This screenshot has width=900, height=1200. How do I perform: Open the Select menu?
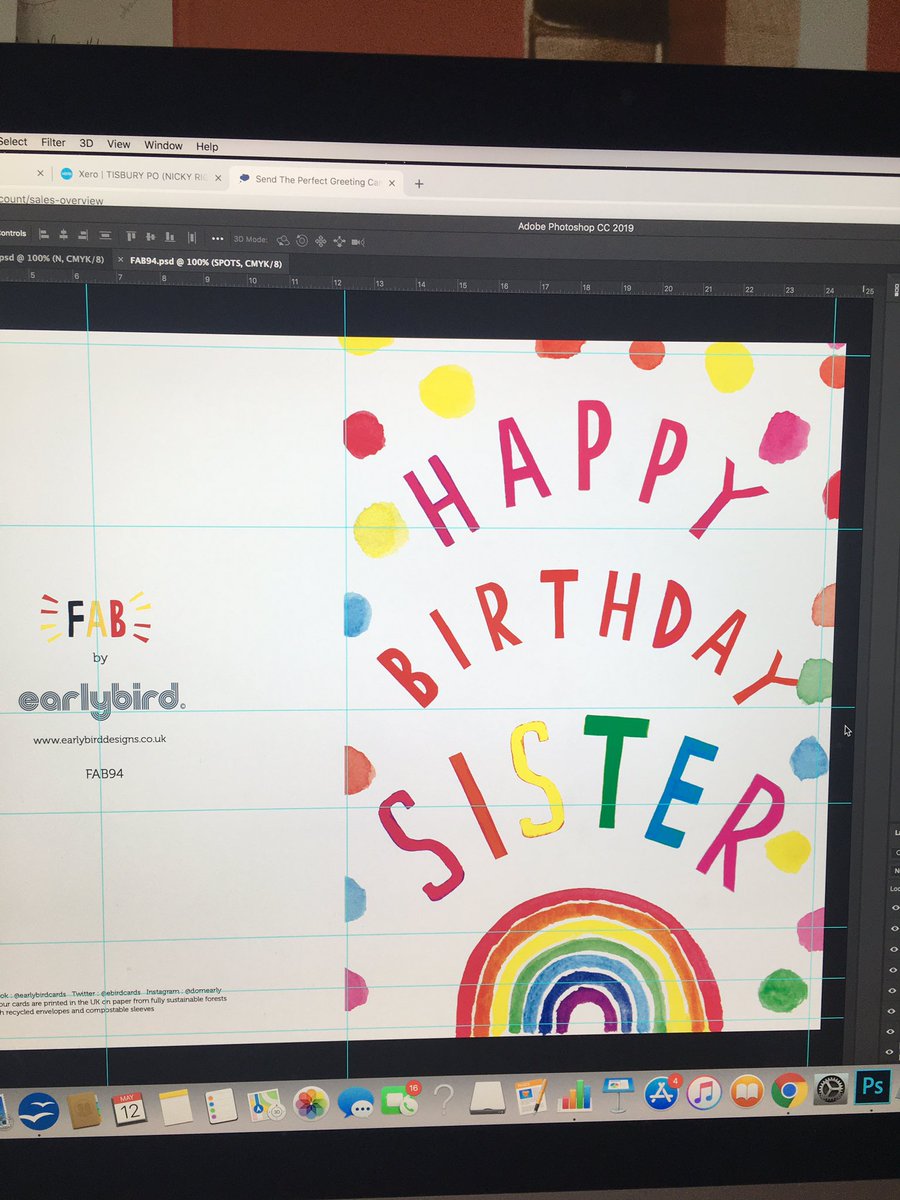[13, 142]
